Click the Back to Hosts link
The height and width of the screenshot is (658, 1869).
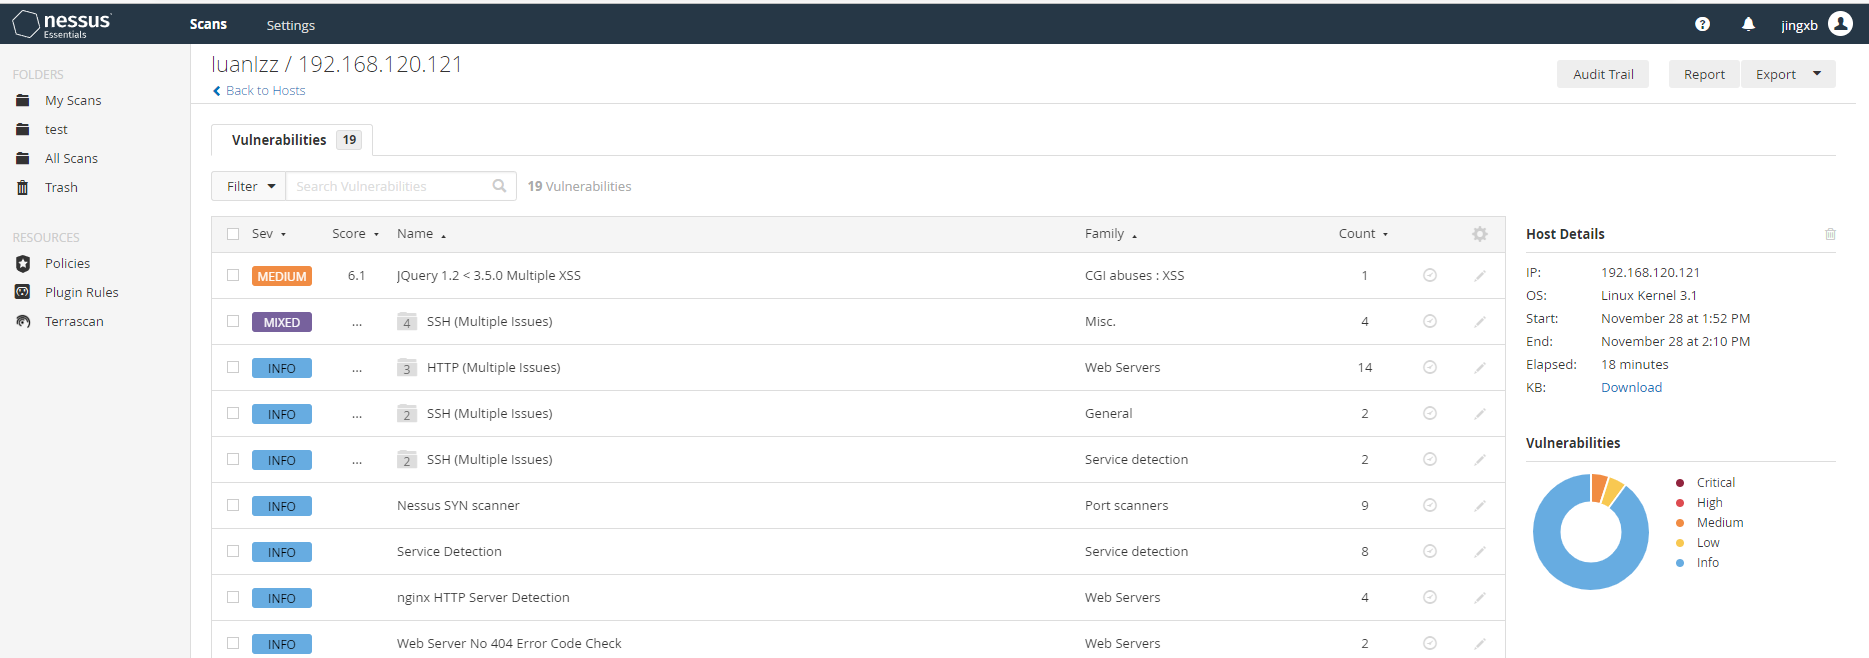coord(265,90)
